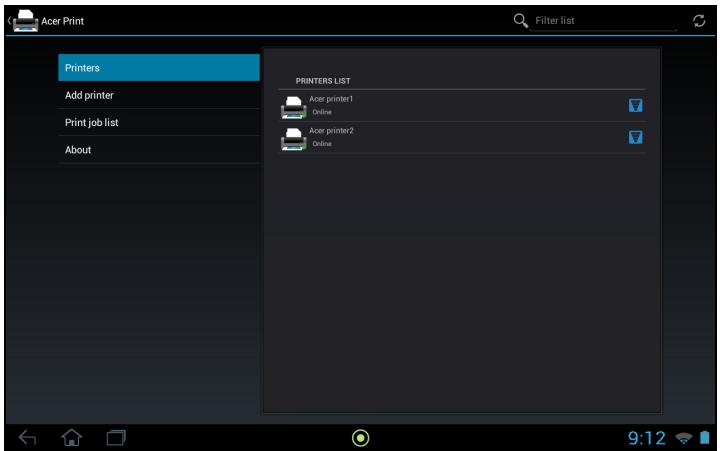720x451 pixels.
Task: Tap the search magnifier icon
Action: click(520, 20)
